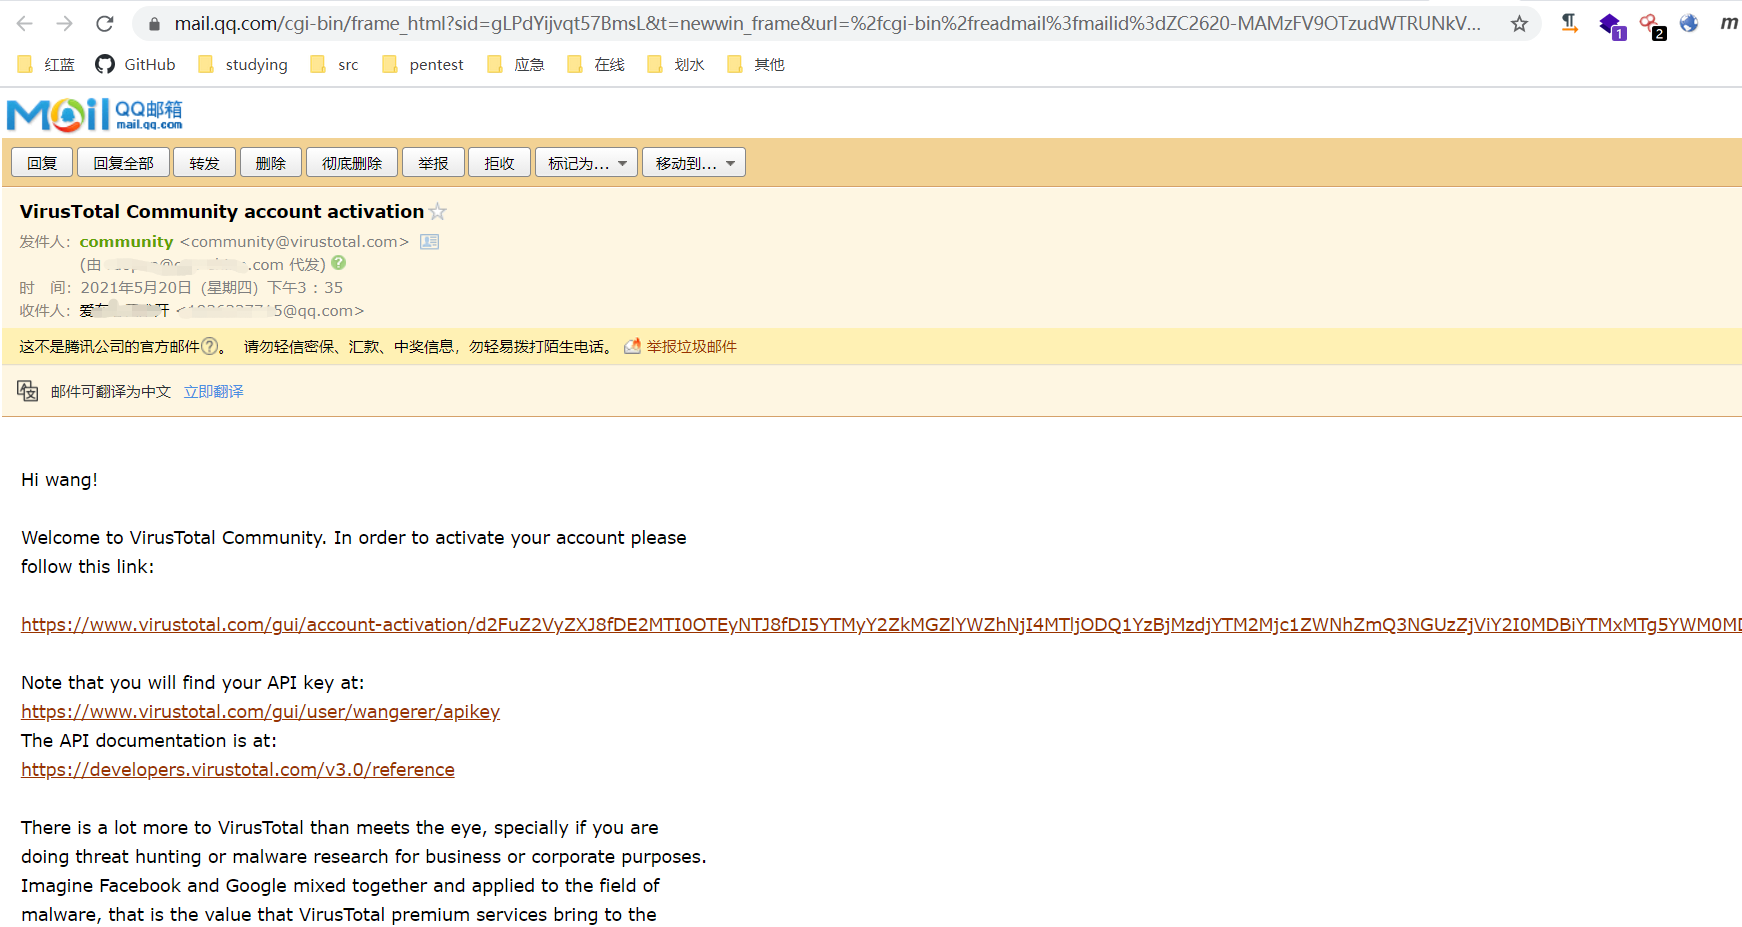
Task: Click 举报垃圾邮件 in the warning banner
Action: (x=691, y=345)
